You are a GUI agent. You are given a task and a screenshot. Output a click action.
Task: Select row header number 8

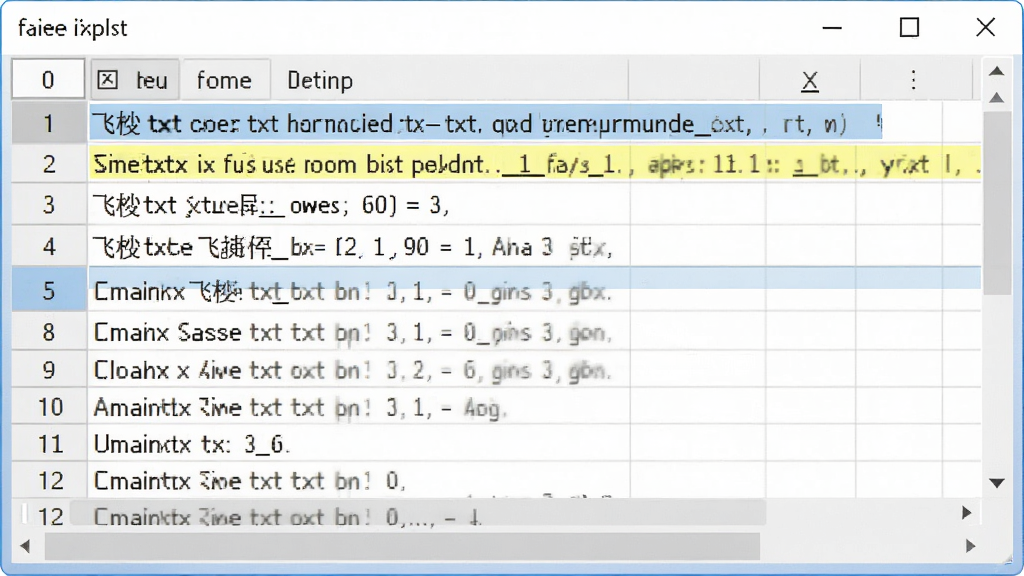(49, 332)
